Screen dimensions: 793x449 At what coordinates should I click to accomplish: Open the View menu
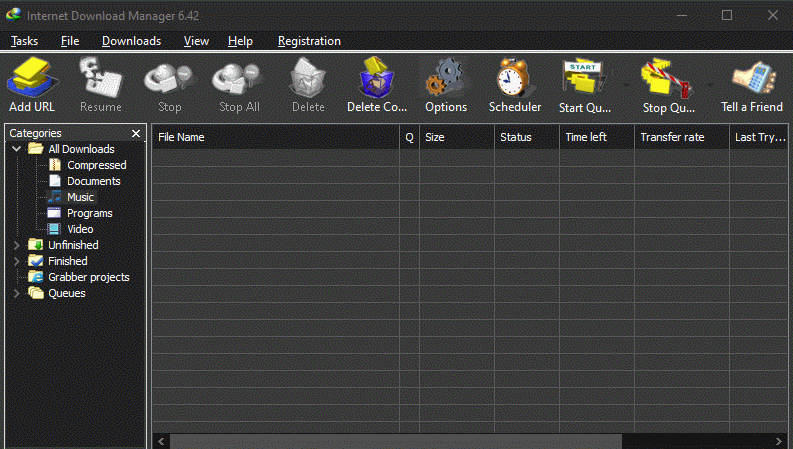click(196, 41)
